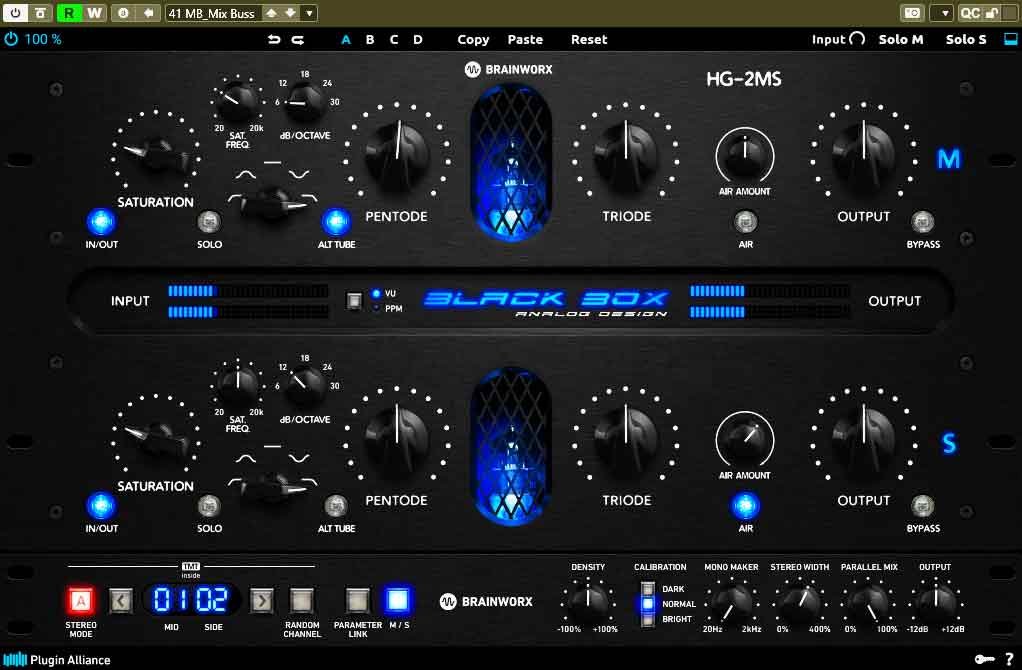Click the RANDOM CHANNEL button
Viewport: 1022px width, 670px height.
pyautogui.click(x=301, y=600)
